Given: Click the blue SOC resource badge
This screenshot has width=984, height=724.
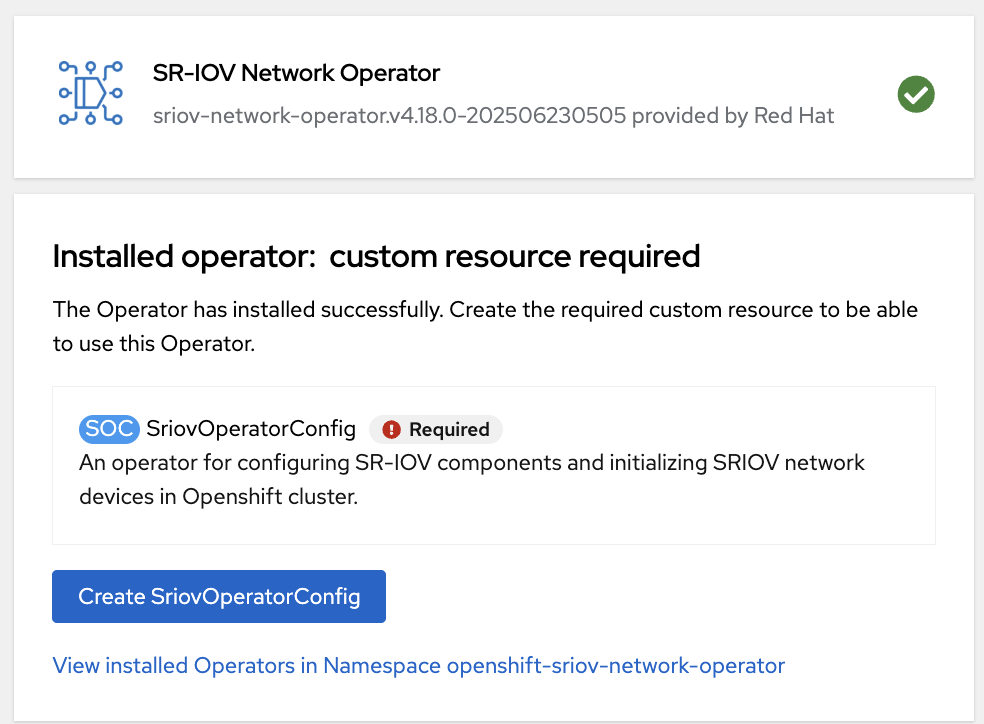Looking at the screenshot, I should [x=108, y=429].
